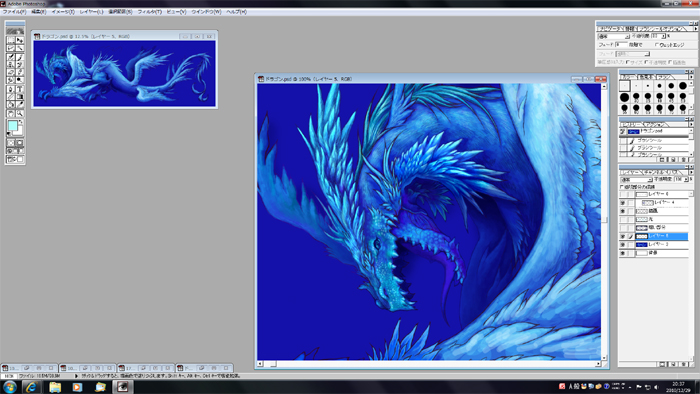Select the Zoom tool in toolbox

[20, 113]
